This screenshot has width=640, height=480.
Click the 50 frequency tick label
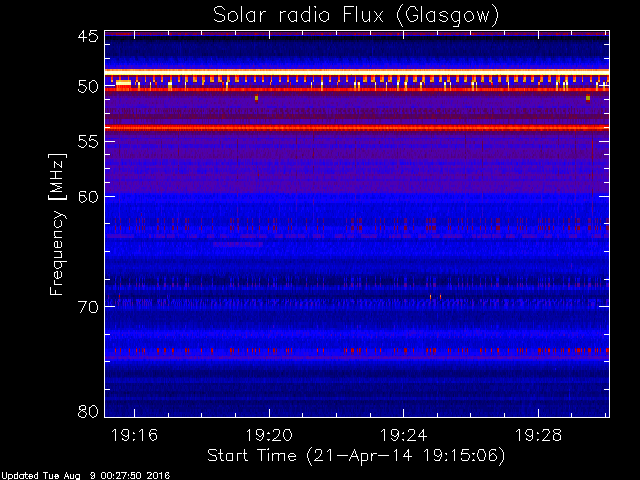click(x=88, y=87)
